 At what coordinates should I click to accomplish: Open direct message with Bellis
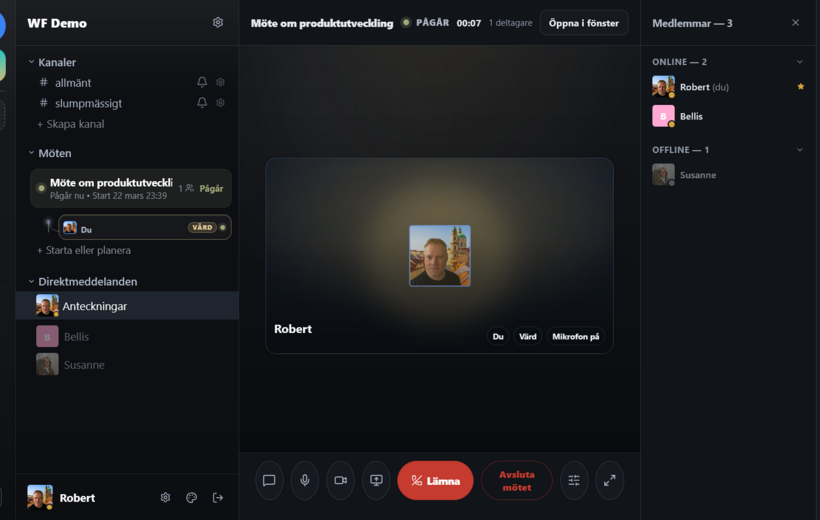click(x=76, y=337)
